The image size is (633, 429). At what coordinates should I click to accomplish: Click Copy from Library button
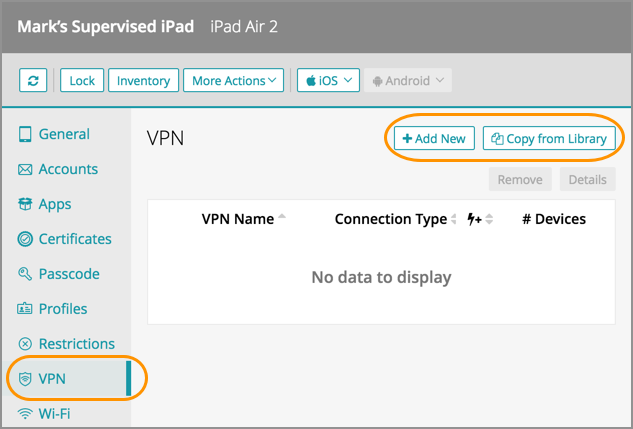coord(549,139)
